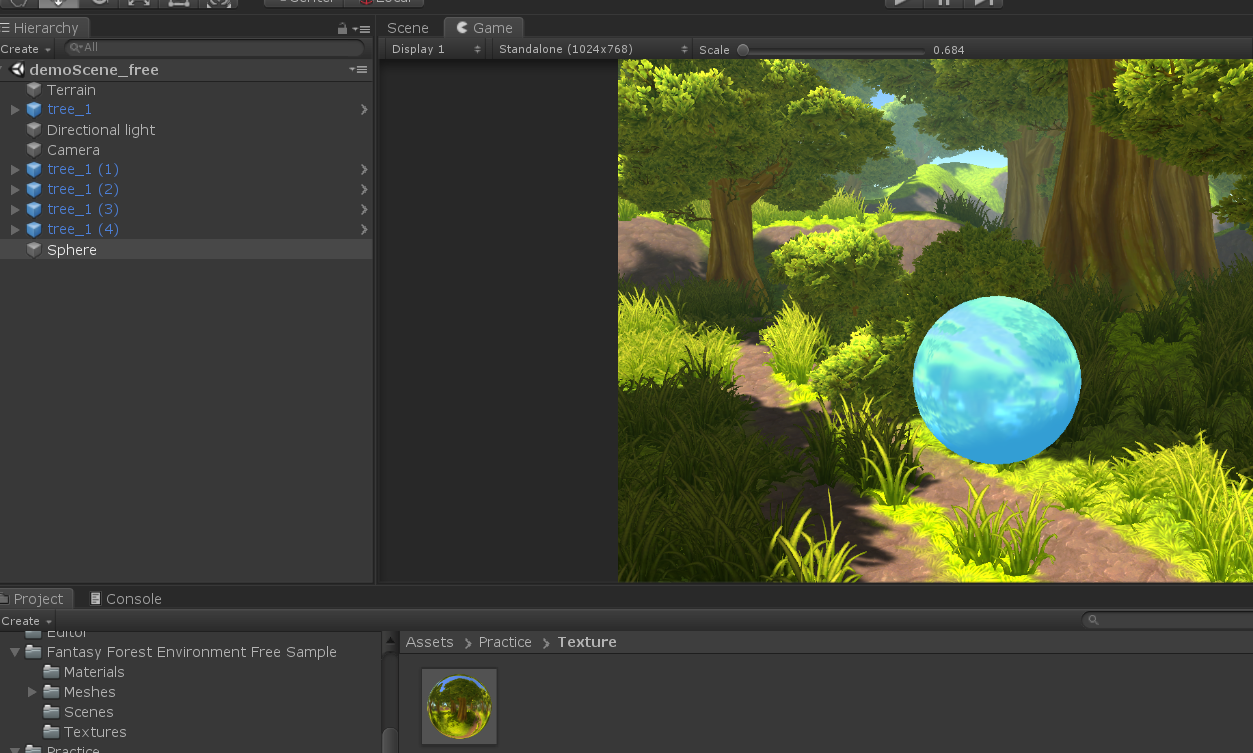The width and height of the screenshot is (1253, 753).
Task: Click the tree_1 (1) label
Action: pyautogui.click(x=83, y=169)
